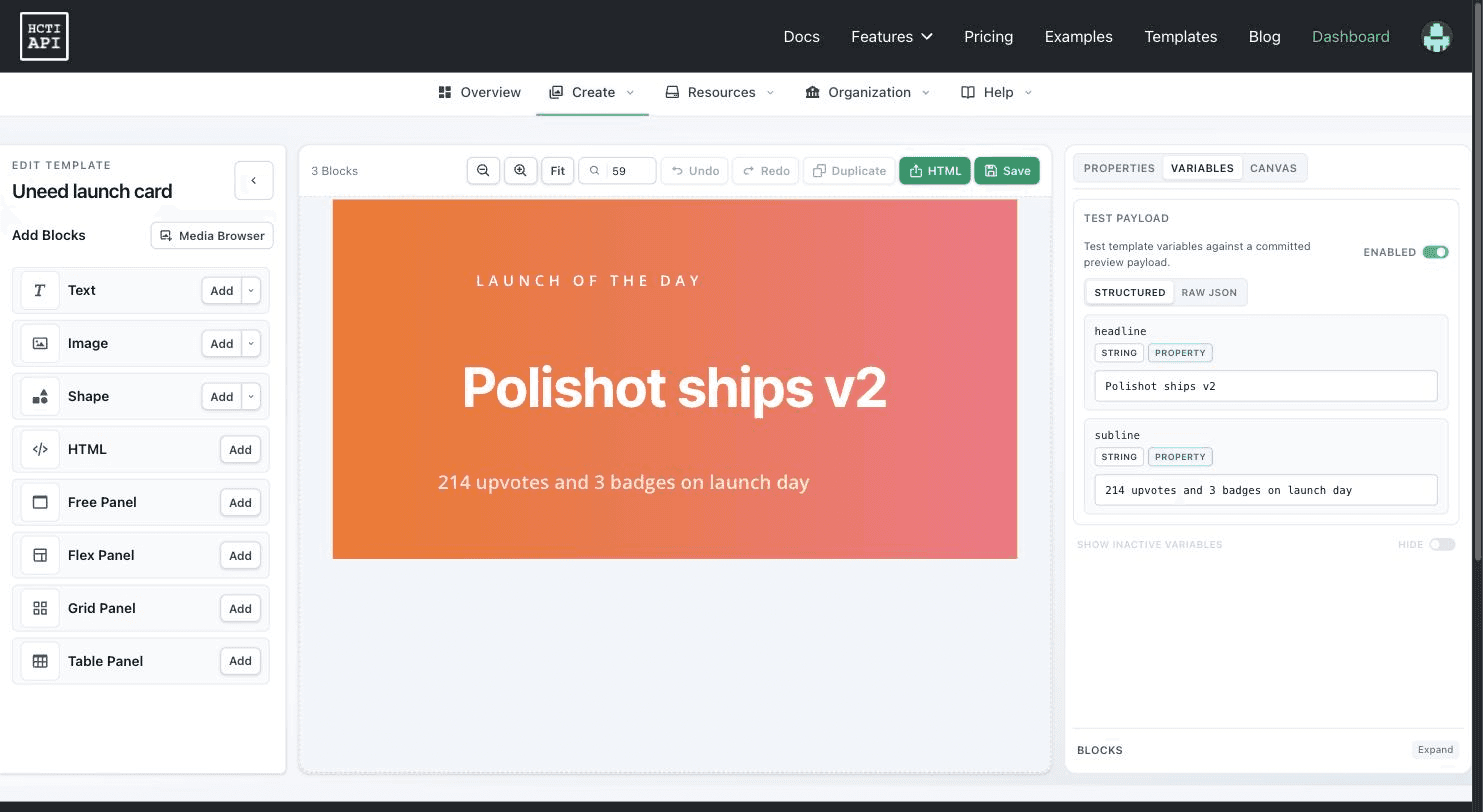The height and width of the screenshot is (812, 1483).
Task: Open the Resources dropdown menu
Action: [x=720, y=92]
